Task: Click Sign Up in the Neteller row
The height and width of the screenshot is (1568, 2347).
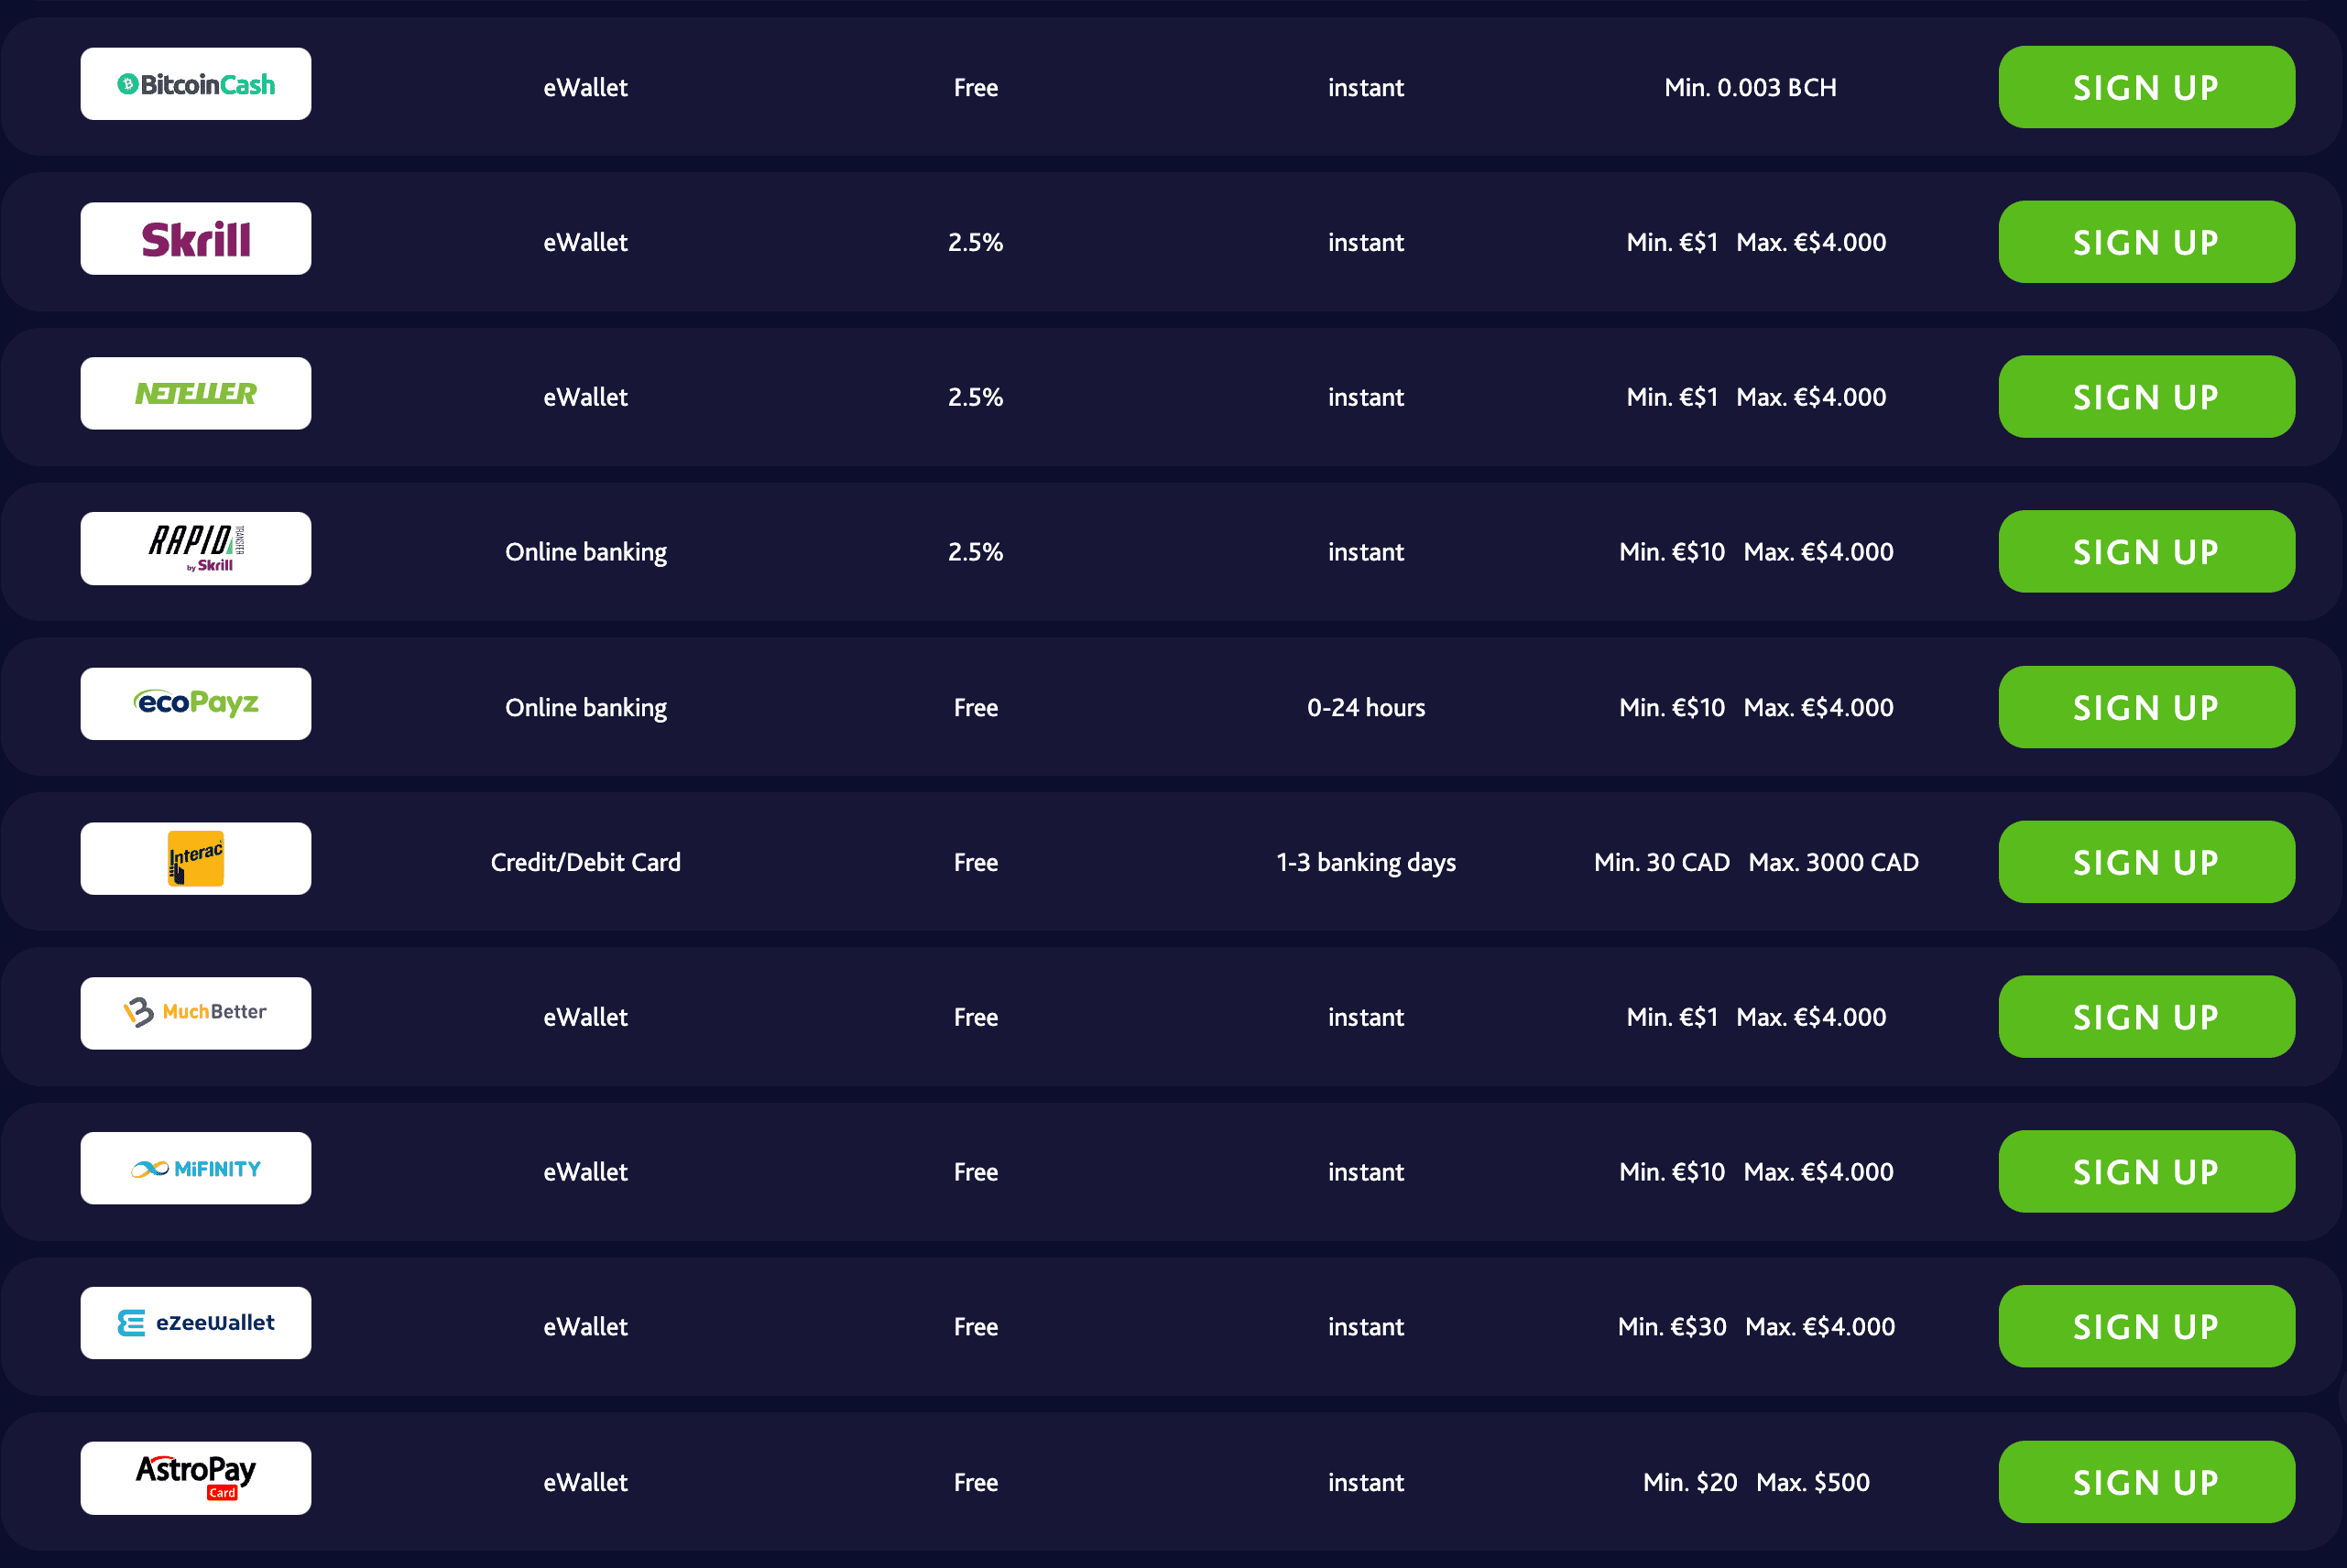Action: click(x=2146, y=397)
